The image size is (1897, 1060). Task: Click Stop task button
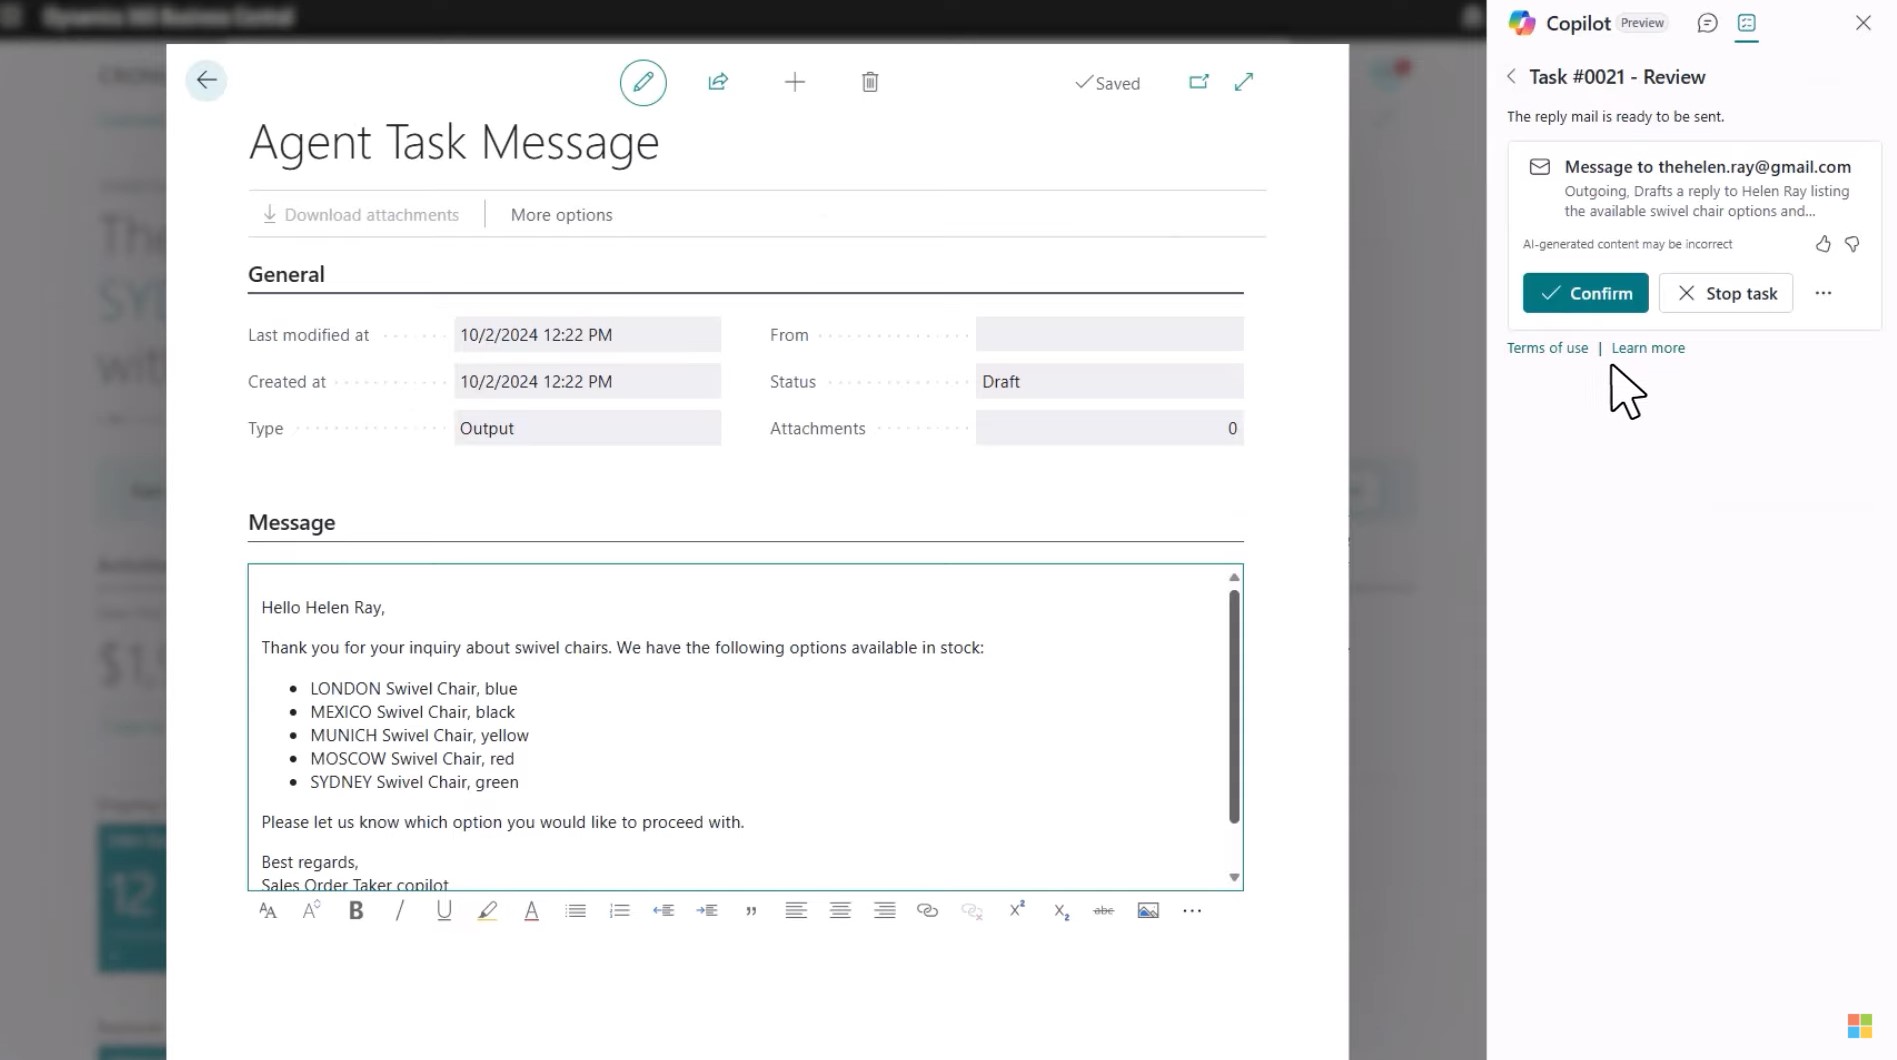1726,293
